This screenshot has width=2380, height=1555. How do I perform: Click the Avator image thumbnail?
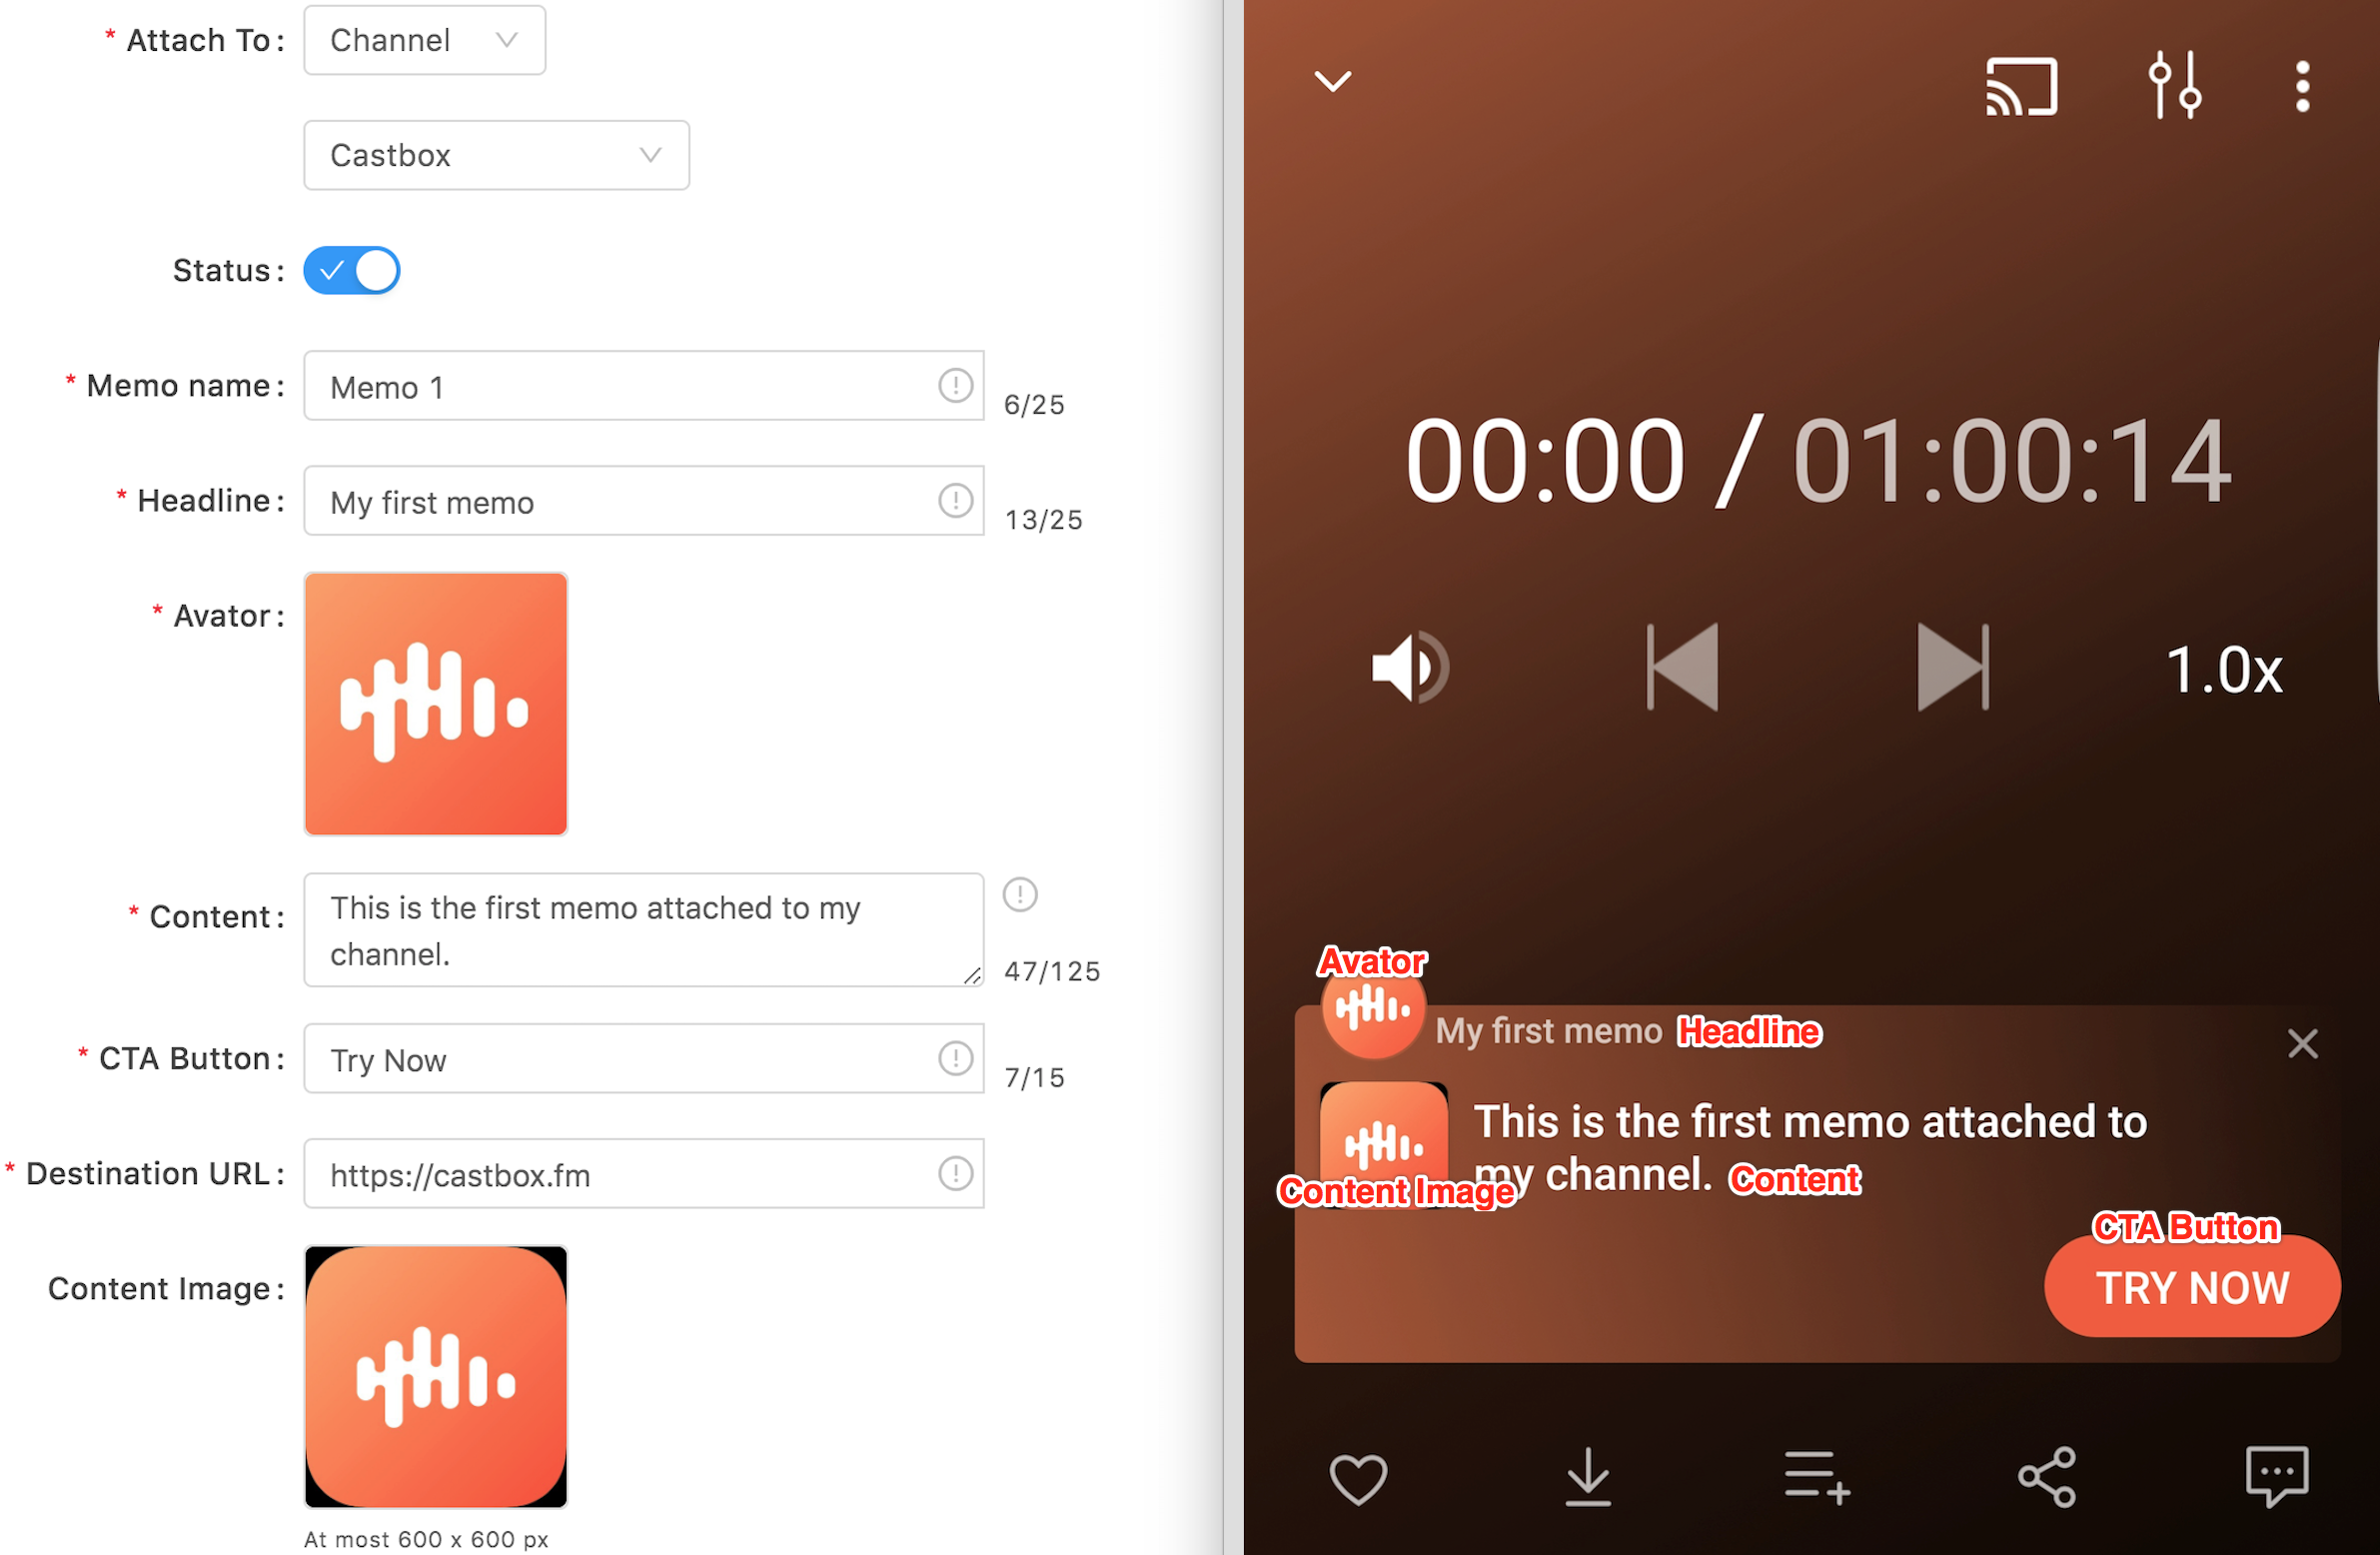436,704
